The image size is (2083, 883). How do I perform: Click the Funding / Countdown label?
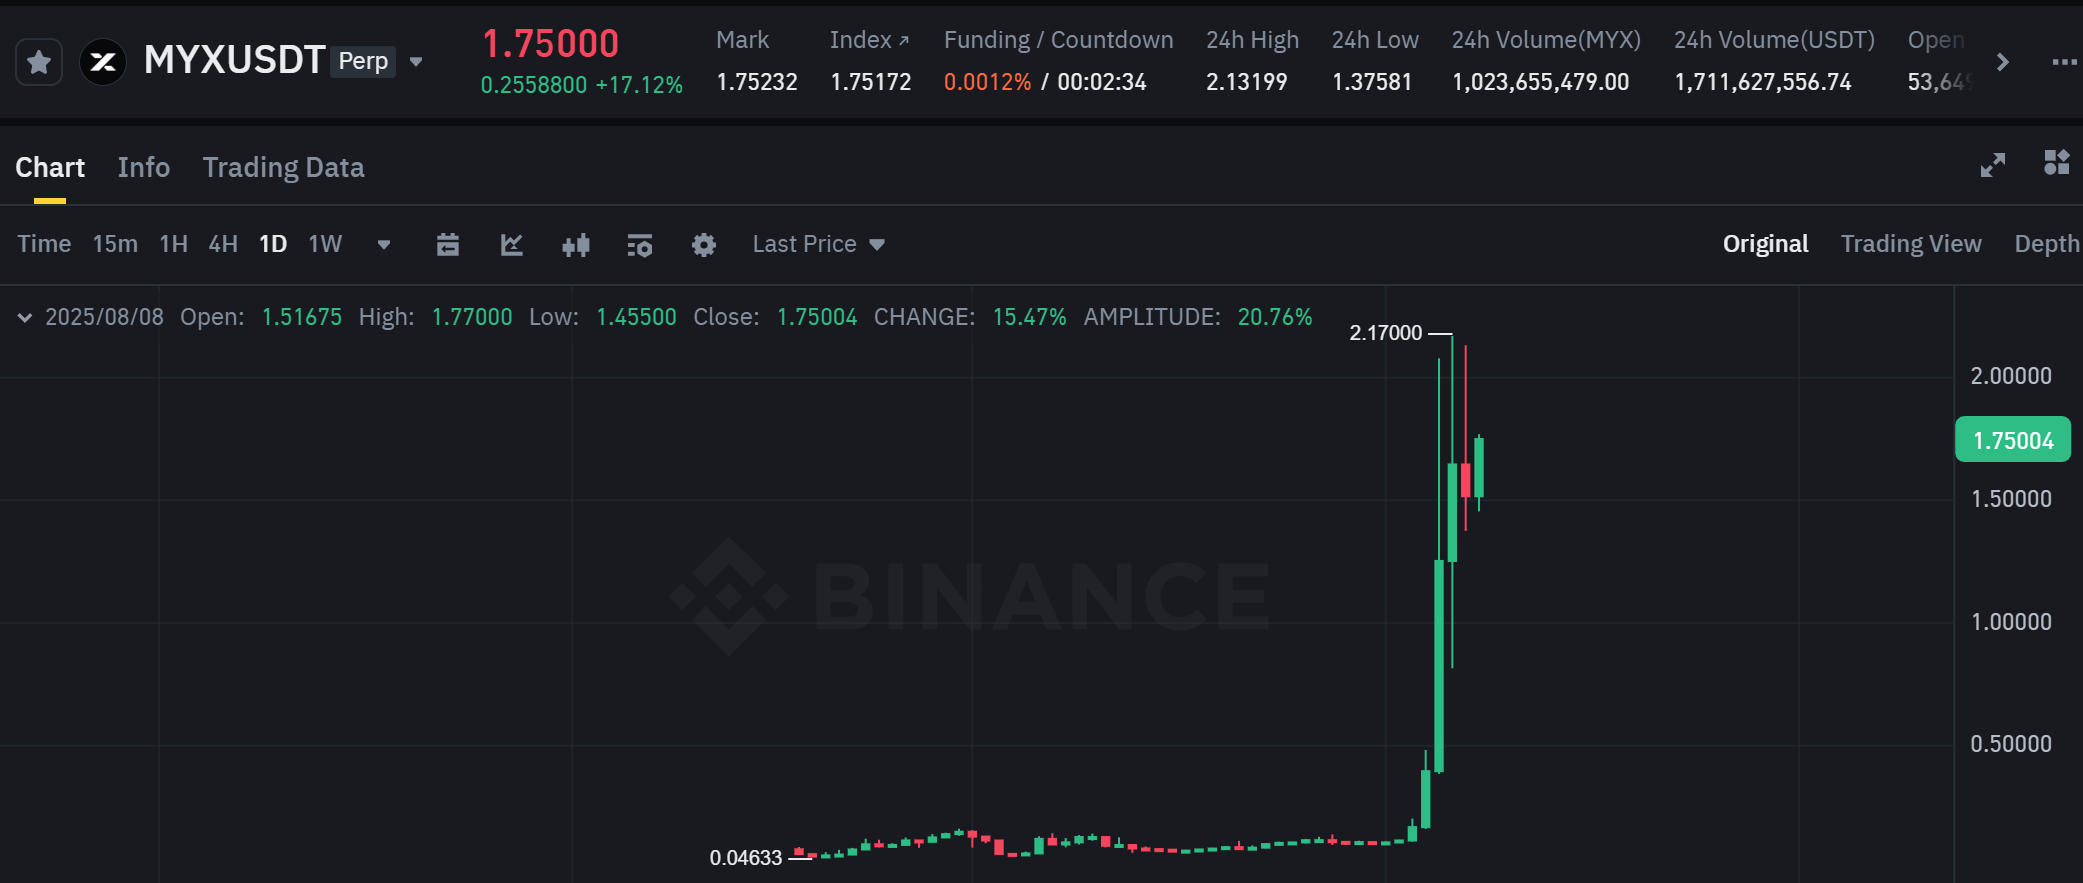(x=1058, y=40)
